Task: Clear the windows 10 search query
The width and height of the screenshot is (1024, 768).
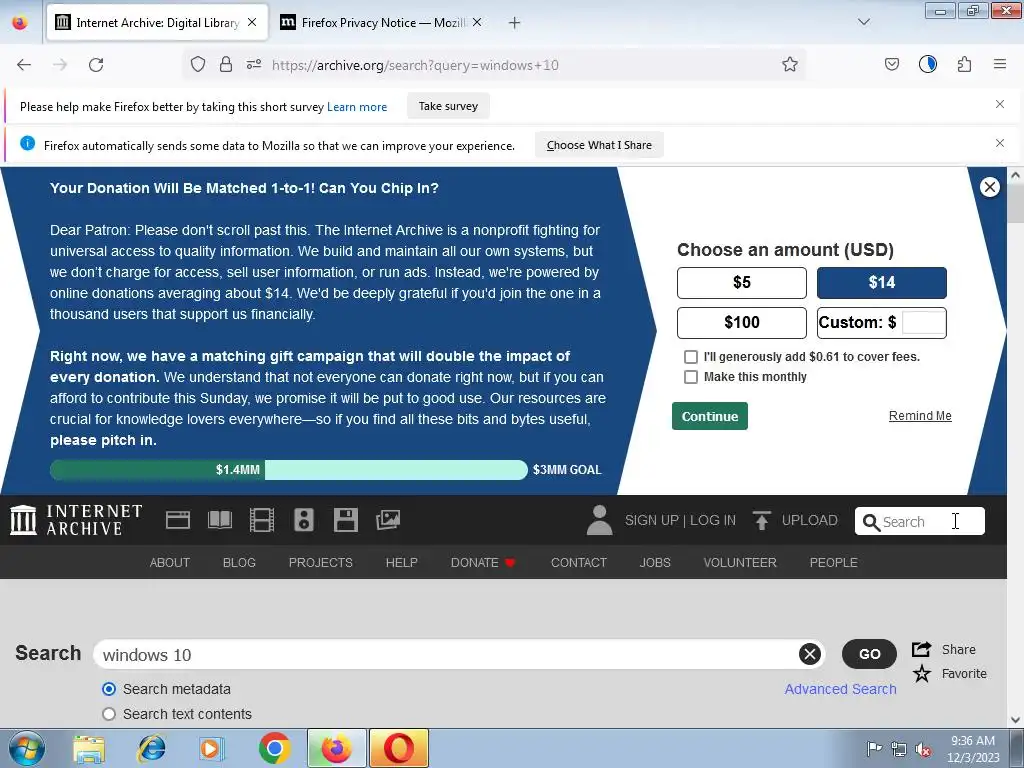Action: click(810, 654)
